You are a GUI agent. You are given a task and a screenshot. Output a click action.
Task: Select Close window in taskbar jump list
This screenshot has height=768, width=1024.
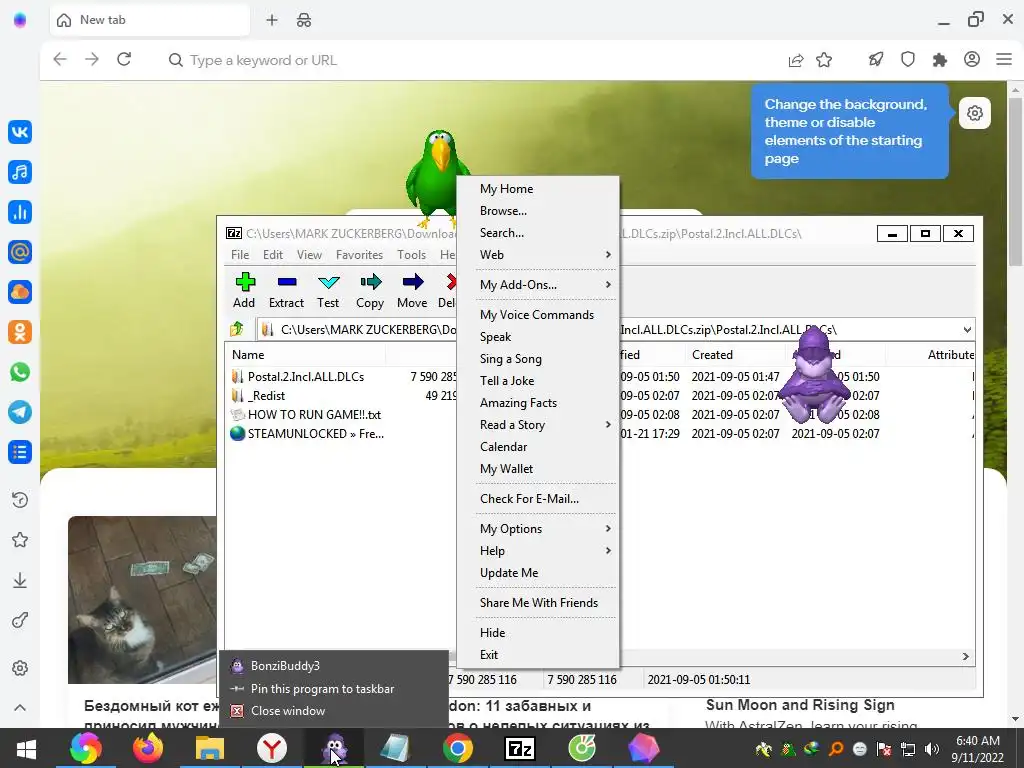click(334, 711)
